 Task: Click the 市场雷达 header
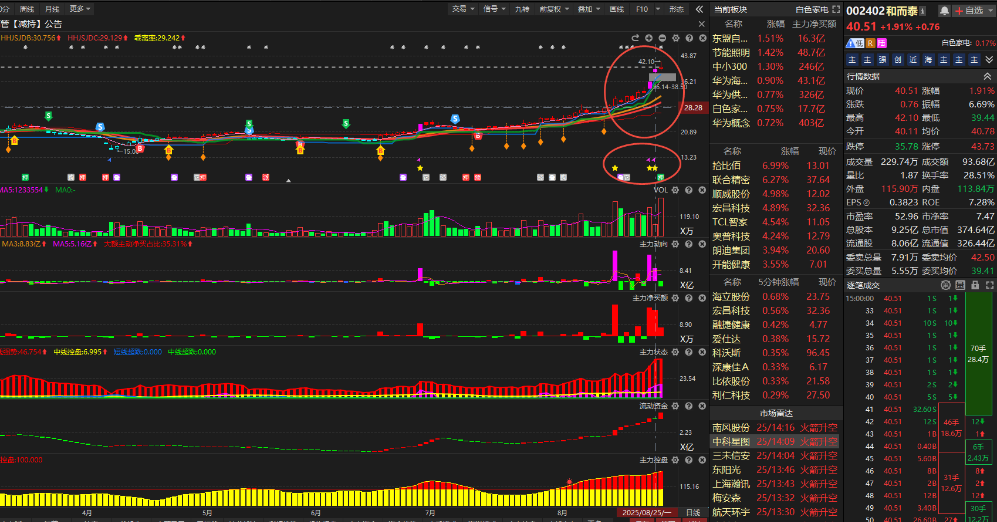(775, 413)
